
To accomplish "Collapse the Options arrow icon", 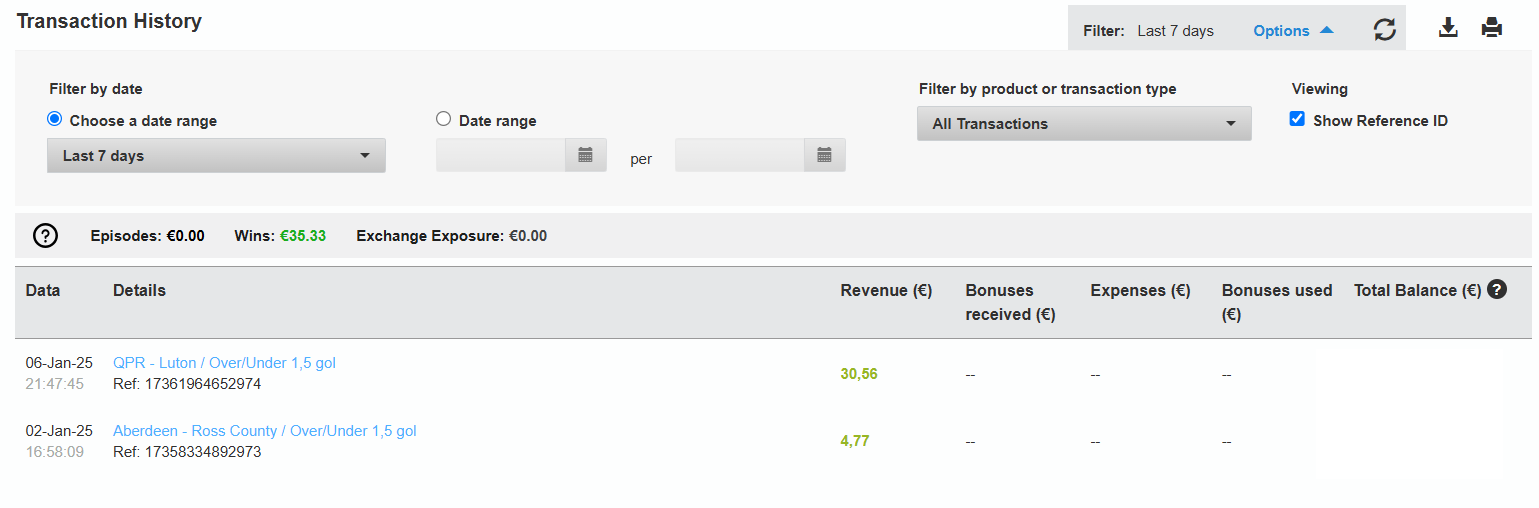I will (x=1327, y=30).
